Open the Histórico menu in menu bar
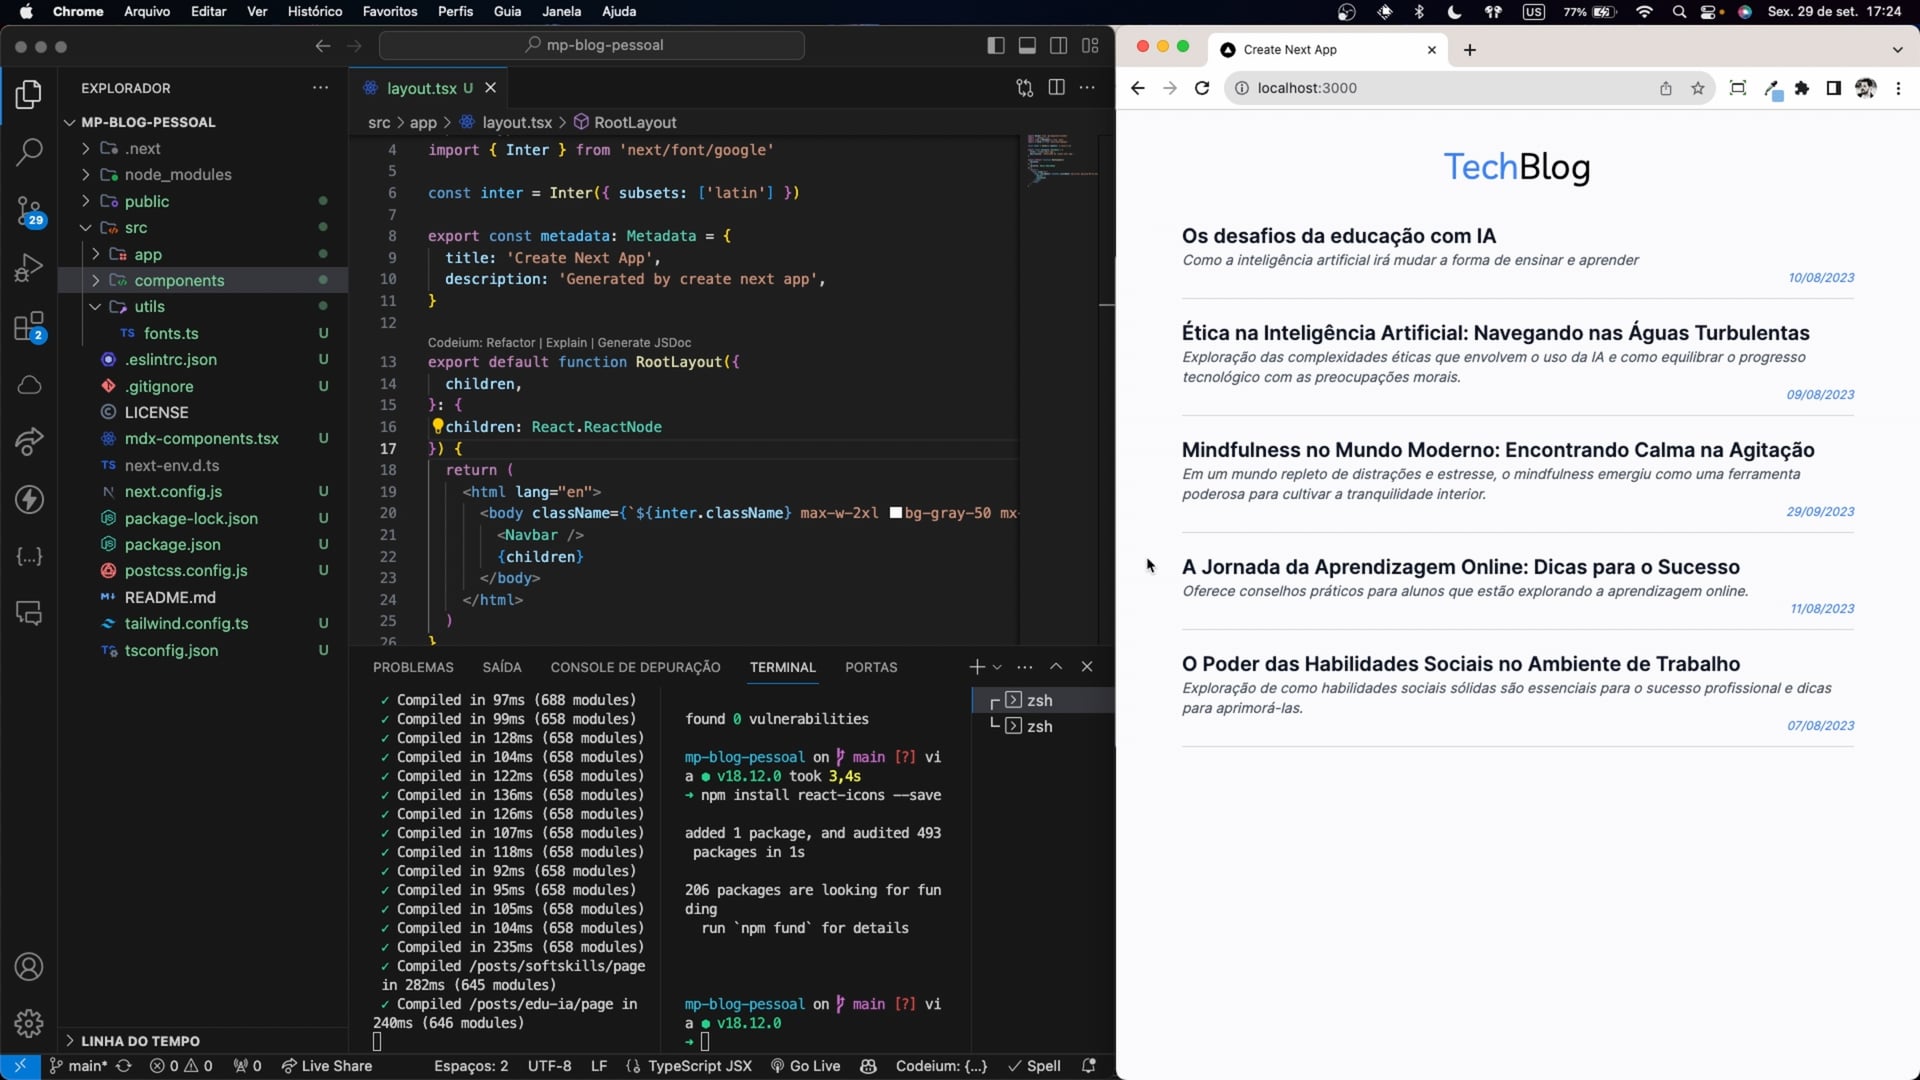1920x1080 pixels. click(x=314, y=11)
